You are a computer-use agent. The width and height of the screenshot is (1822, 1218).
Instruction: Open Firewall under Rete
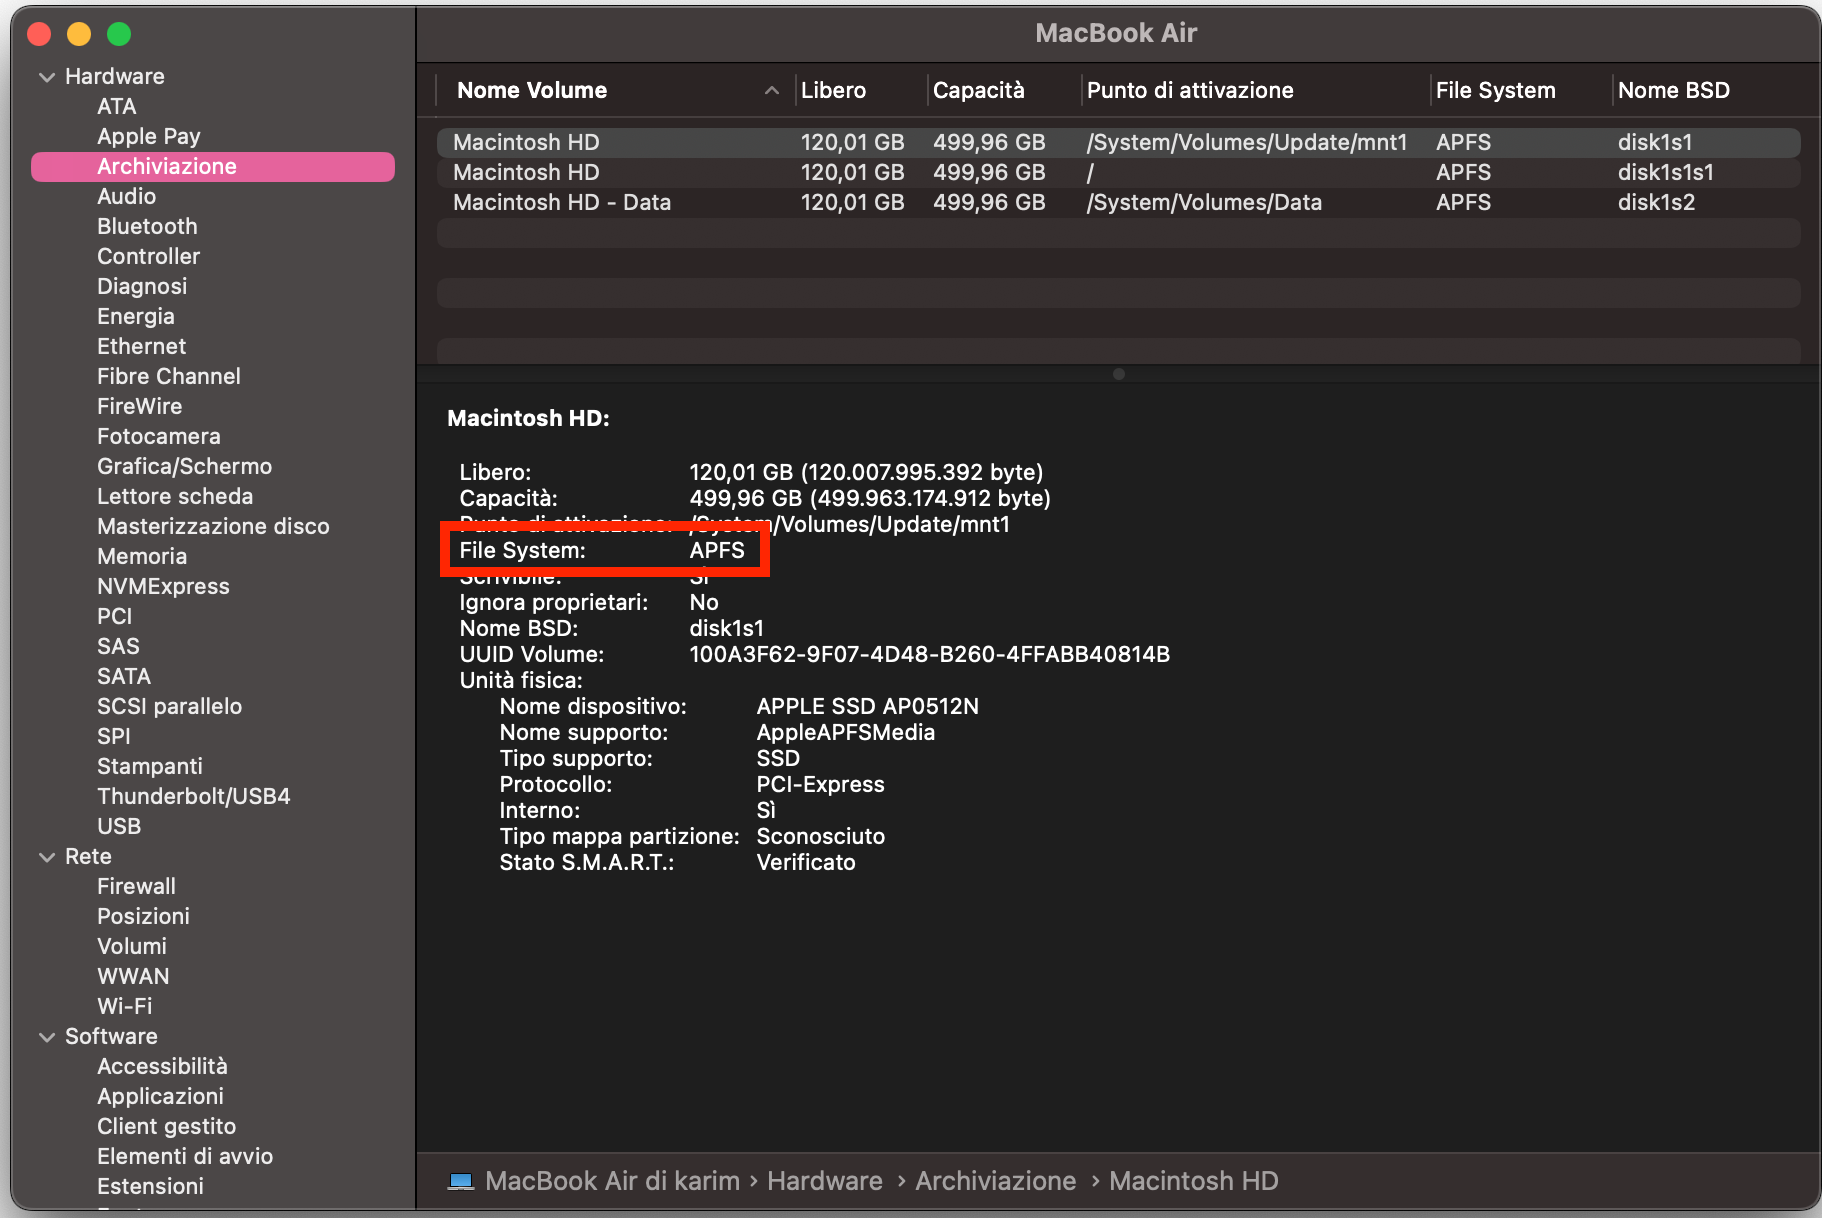click(x=136, y=886)
